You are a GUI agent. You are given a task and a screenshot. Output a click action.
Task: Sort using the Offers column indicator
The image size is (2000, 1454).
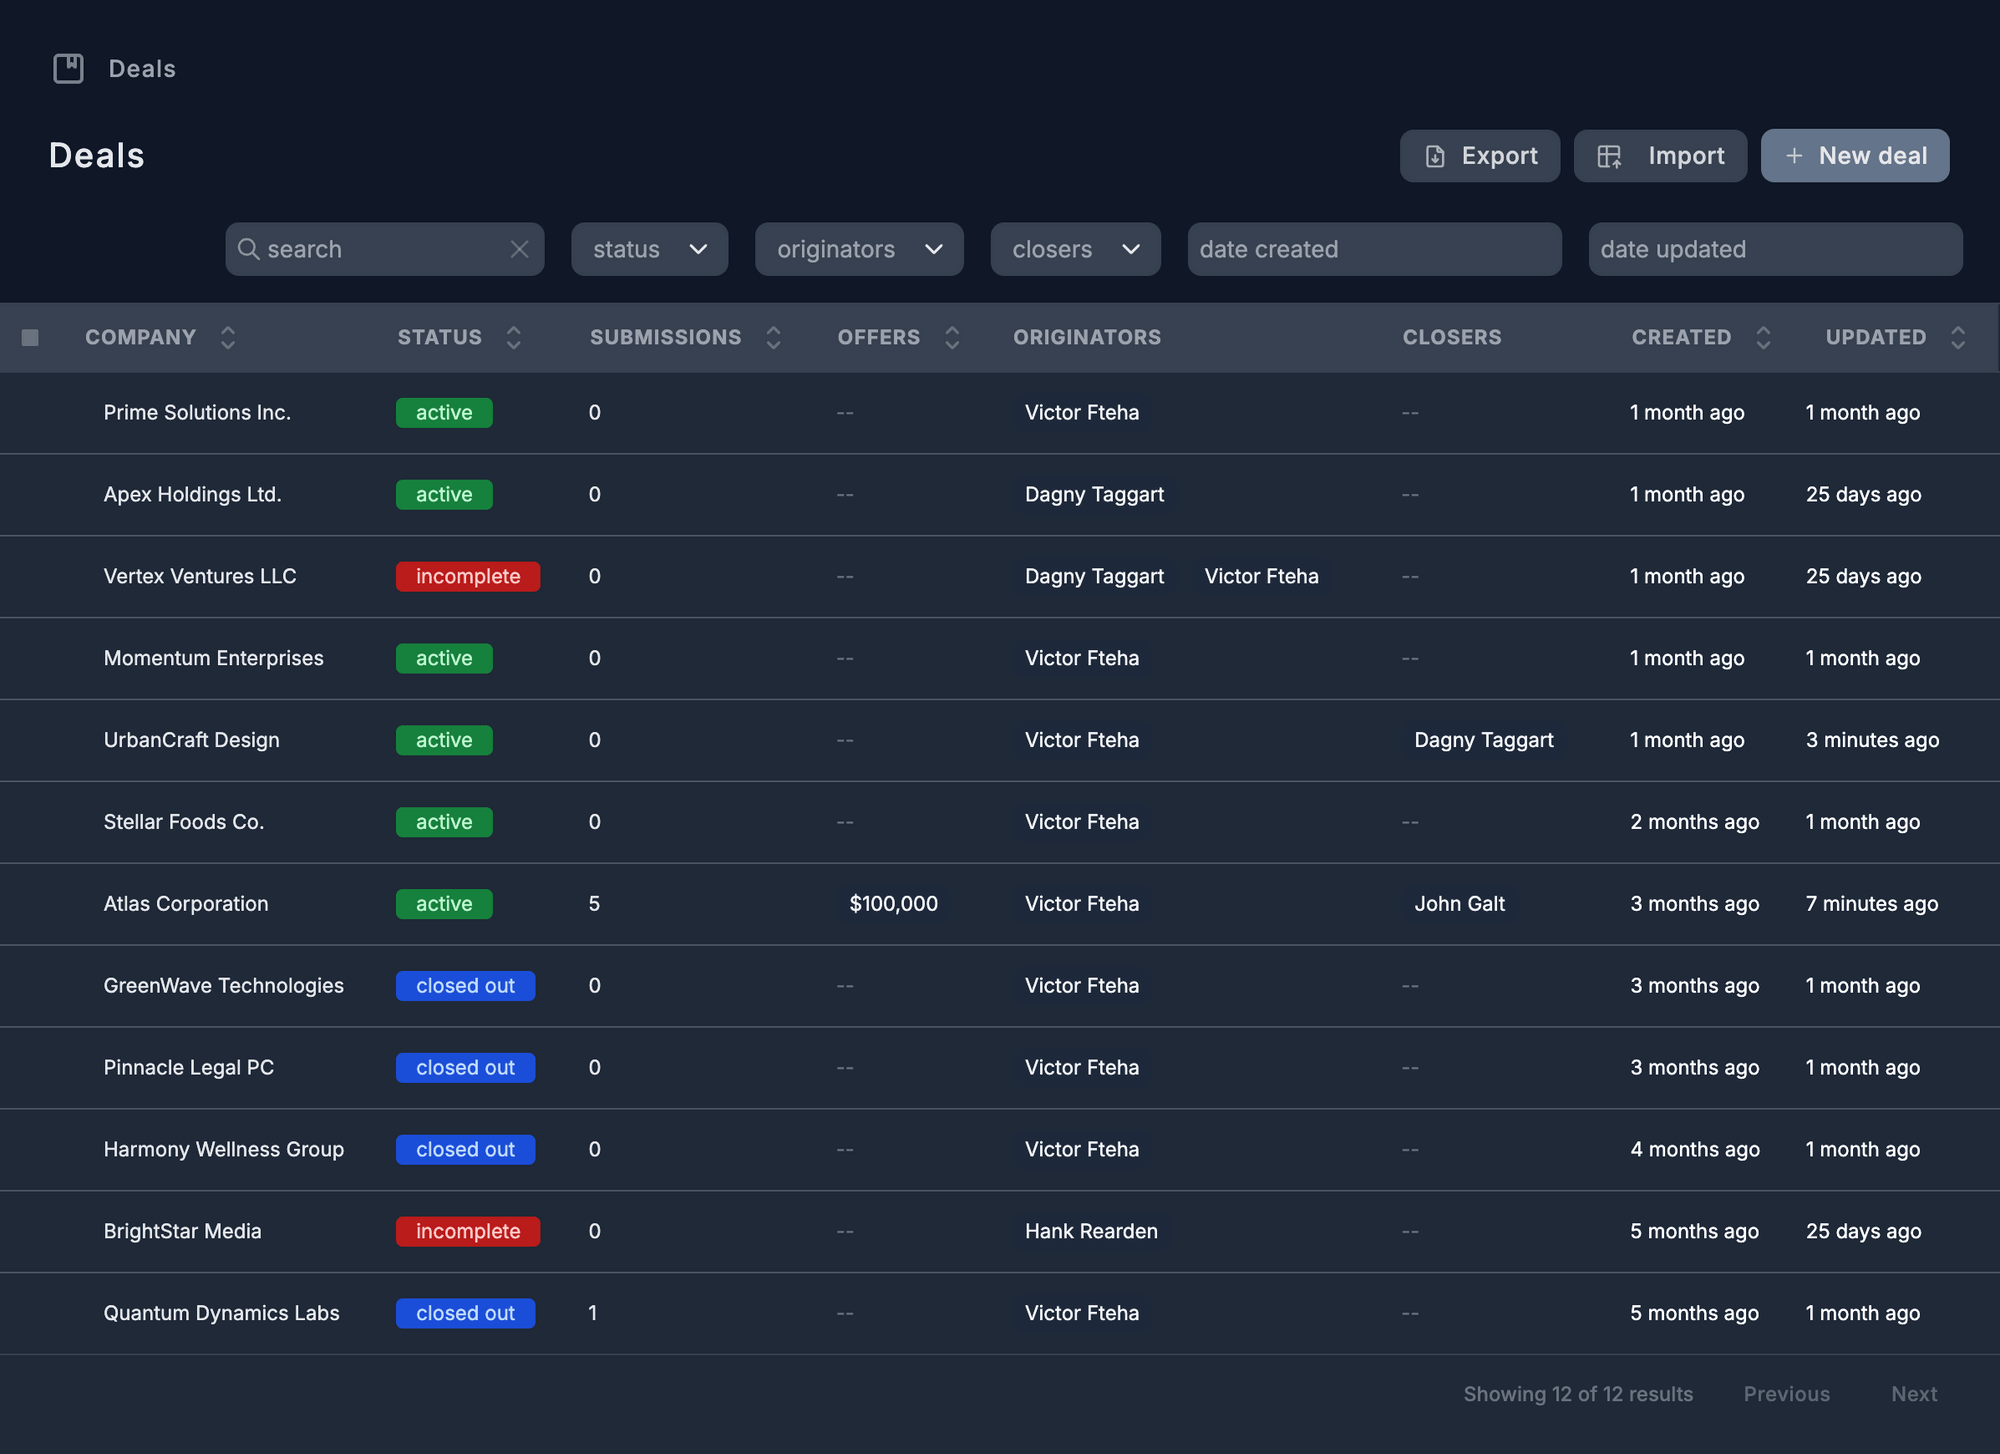click(x=952, y=337)
